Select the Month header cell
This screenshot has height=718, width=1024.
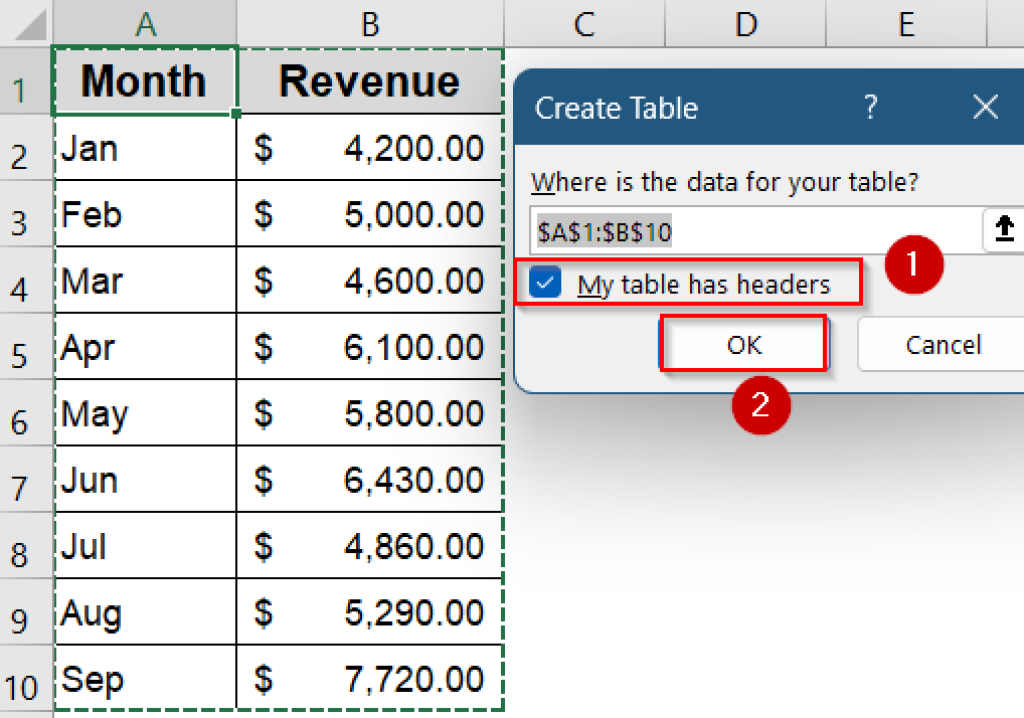click(144, 82)
